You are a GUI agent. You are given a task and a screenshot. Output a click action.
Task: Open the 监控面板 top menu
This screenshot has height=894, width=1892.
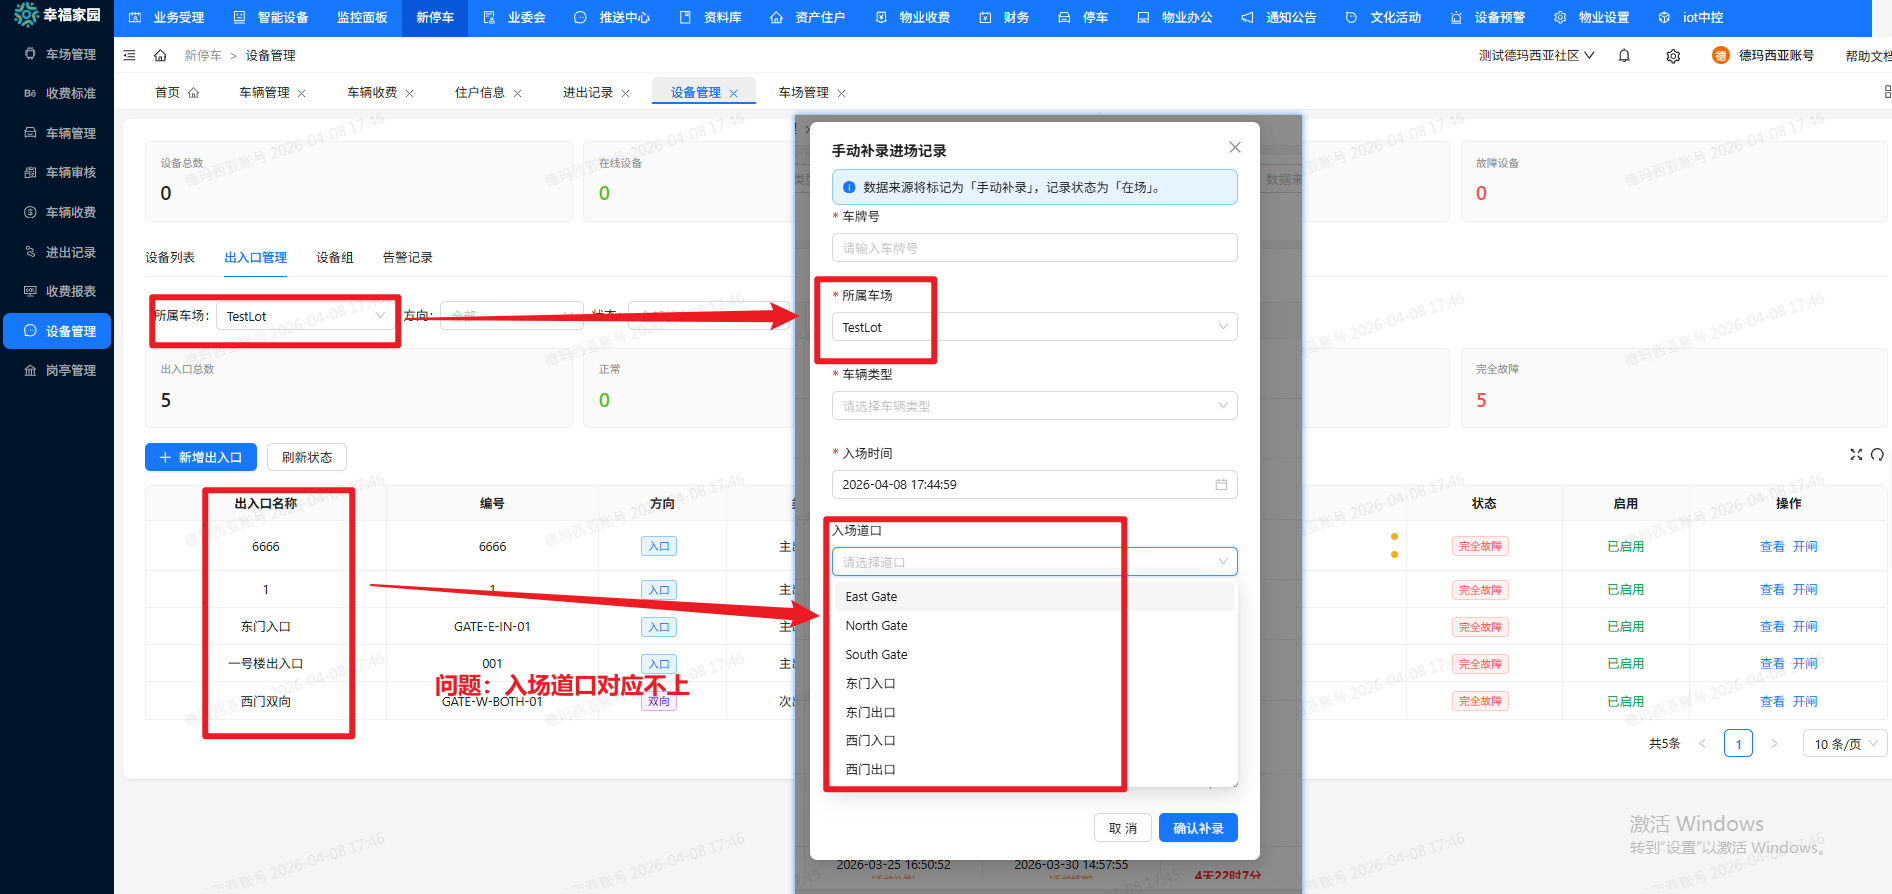[x=362, y=18]
